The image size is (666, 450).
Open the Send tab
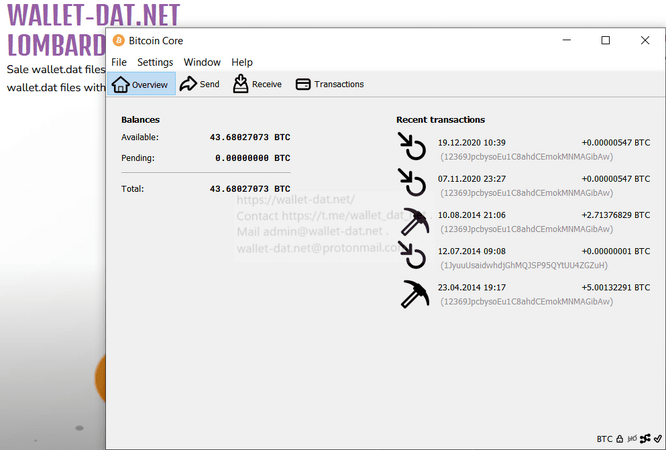(200, 84)
